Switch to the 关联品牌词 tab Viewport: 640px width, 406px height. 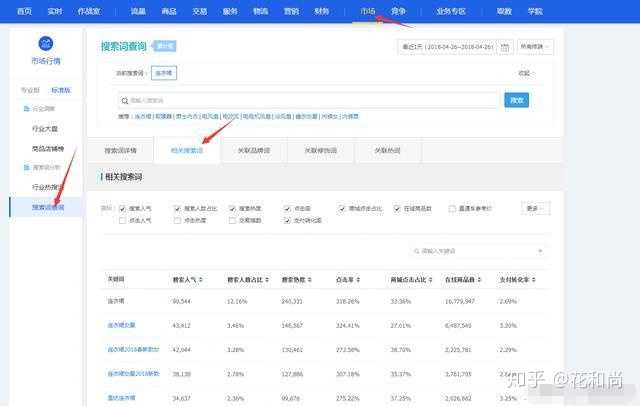tap(250, 150)
